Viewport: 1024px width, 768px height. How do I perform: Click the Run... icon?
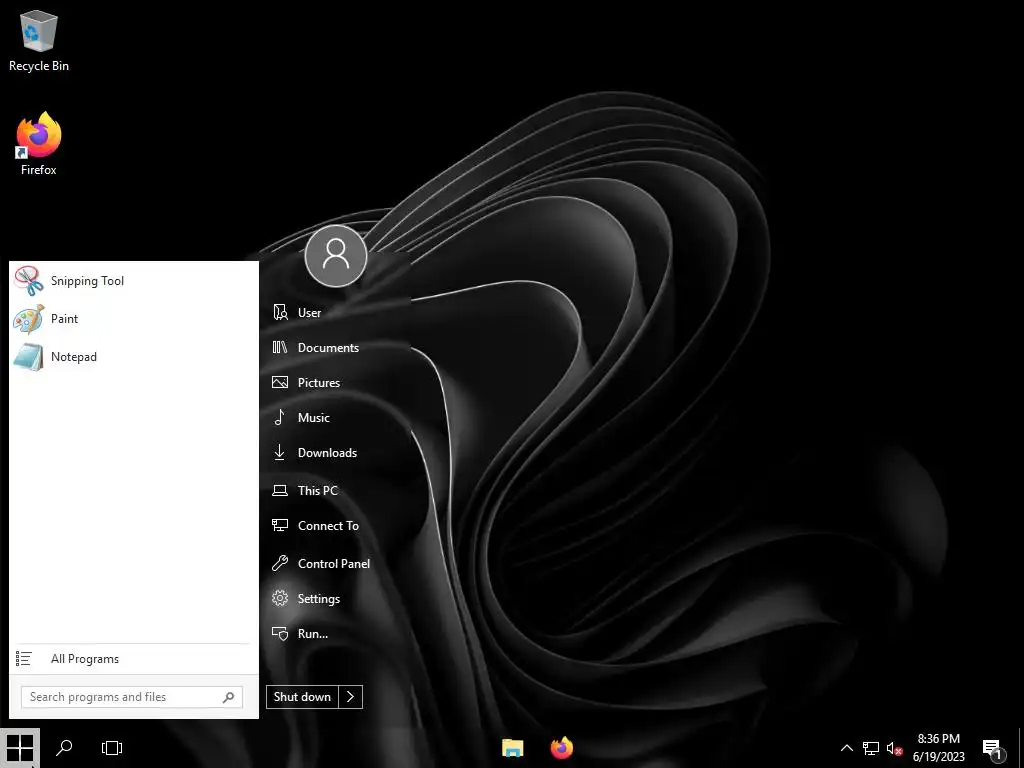[x=280, y=633]
